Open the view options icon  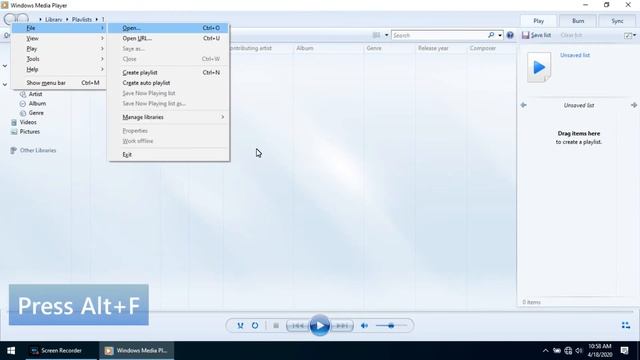pos(376,35)
